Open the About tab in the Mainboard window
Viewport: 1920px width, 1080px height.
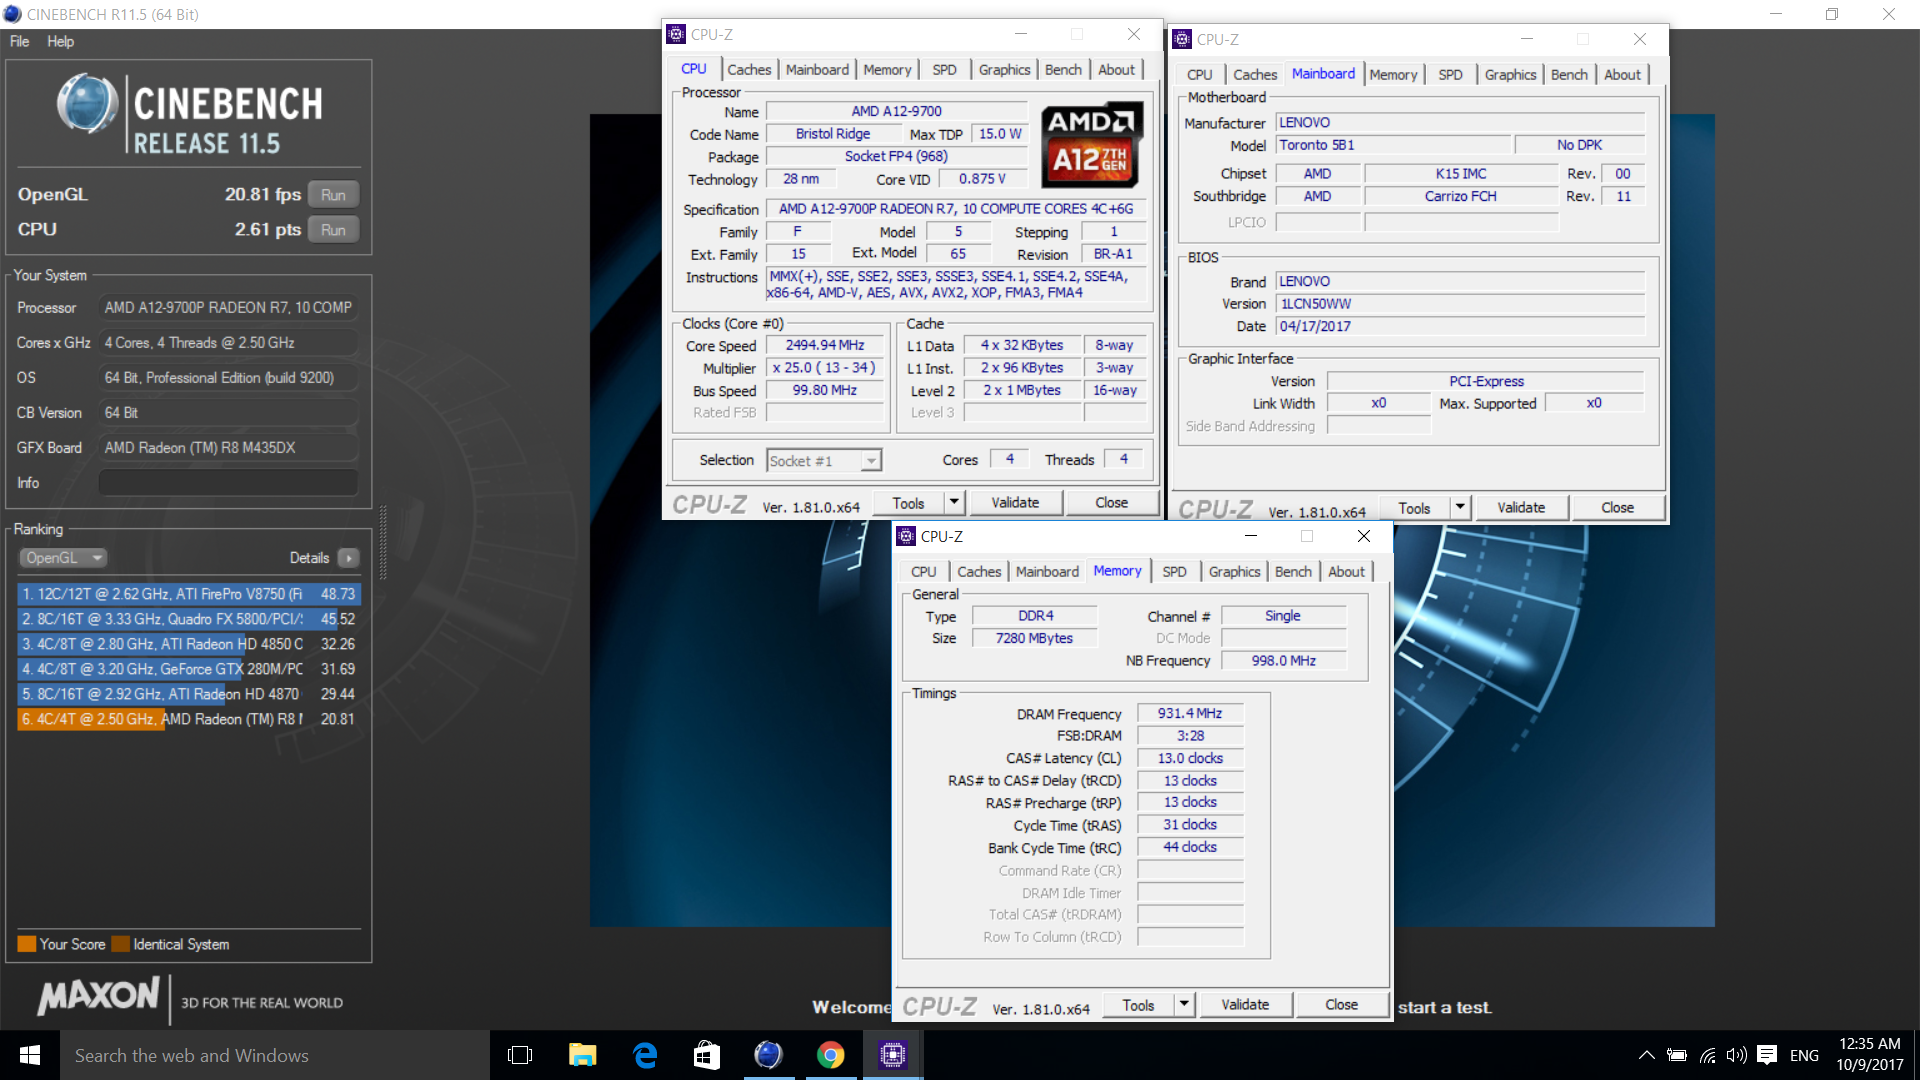[x=1622, y=74]
